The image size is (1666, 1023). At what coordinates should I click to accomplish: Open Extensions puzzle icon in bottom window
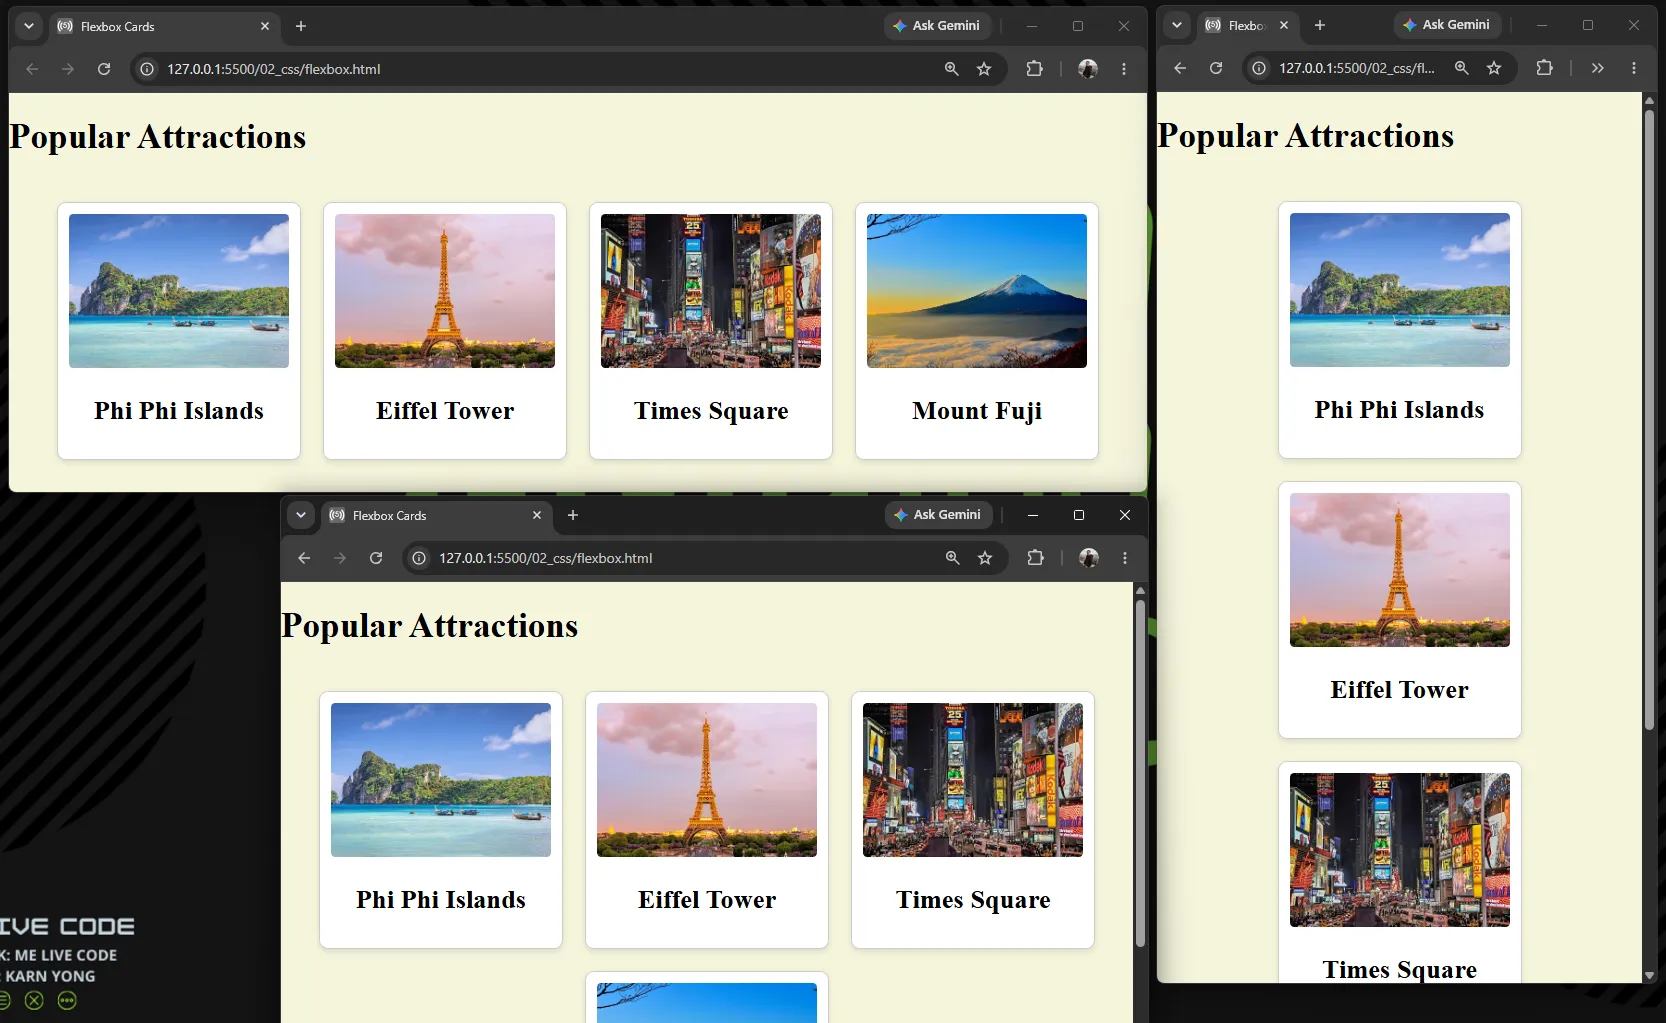(x=1036, y=558)
